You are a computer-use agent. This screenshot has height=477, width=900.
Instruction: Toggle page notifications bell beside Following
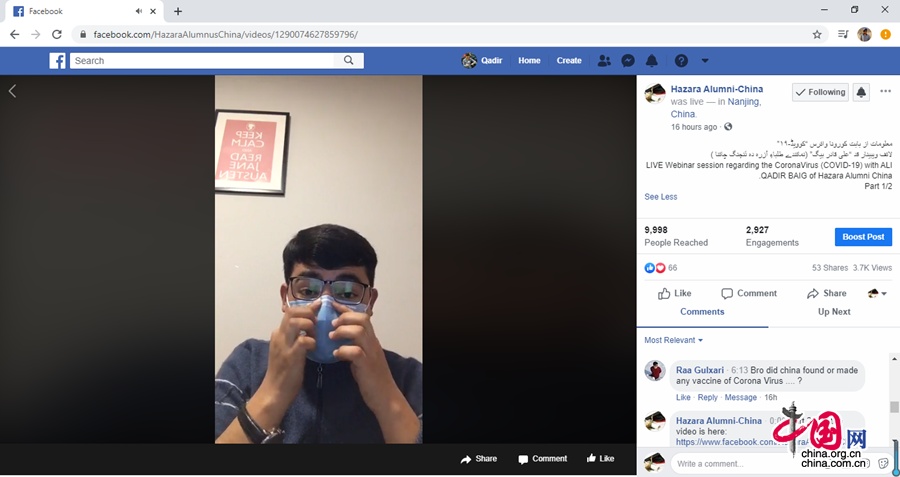861,92
